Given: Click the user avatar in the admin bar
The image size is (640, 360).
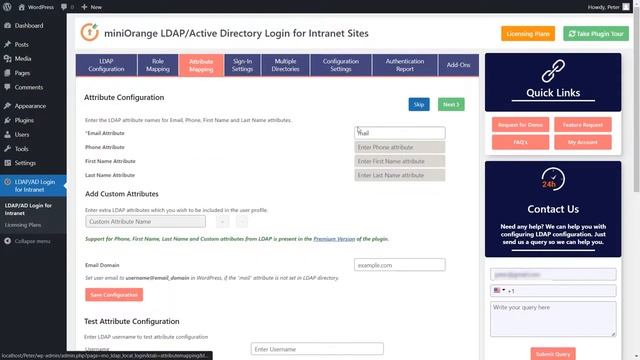Looking at the screenshot, I should (x=626, y=7).
